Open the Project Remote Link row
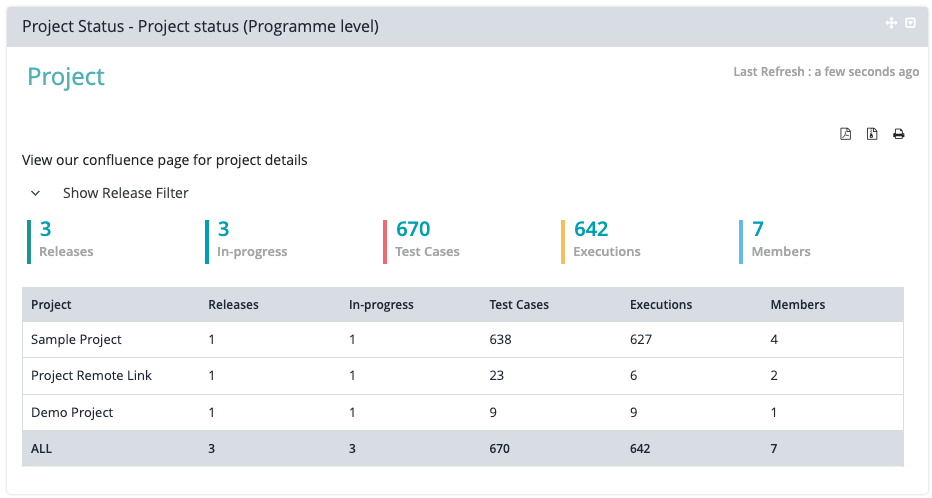 (x=91, y=376)
